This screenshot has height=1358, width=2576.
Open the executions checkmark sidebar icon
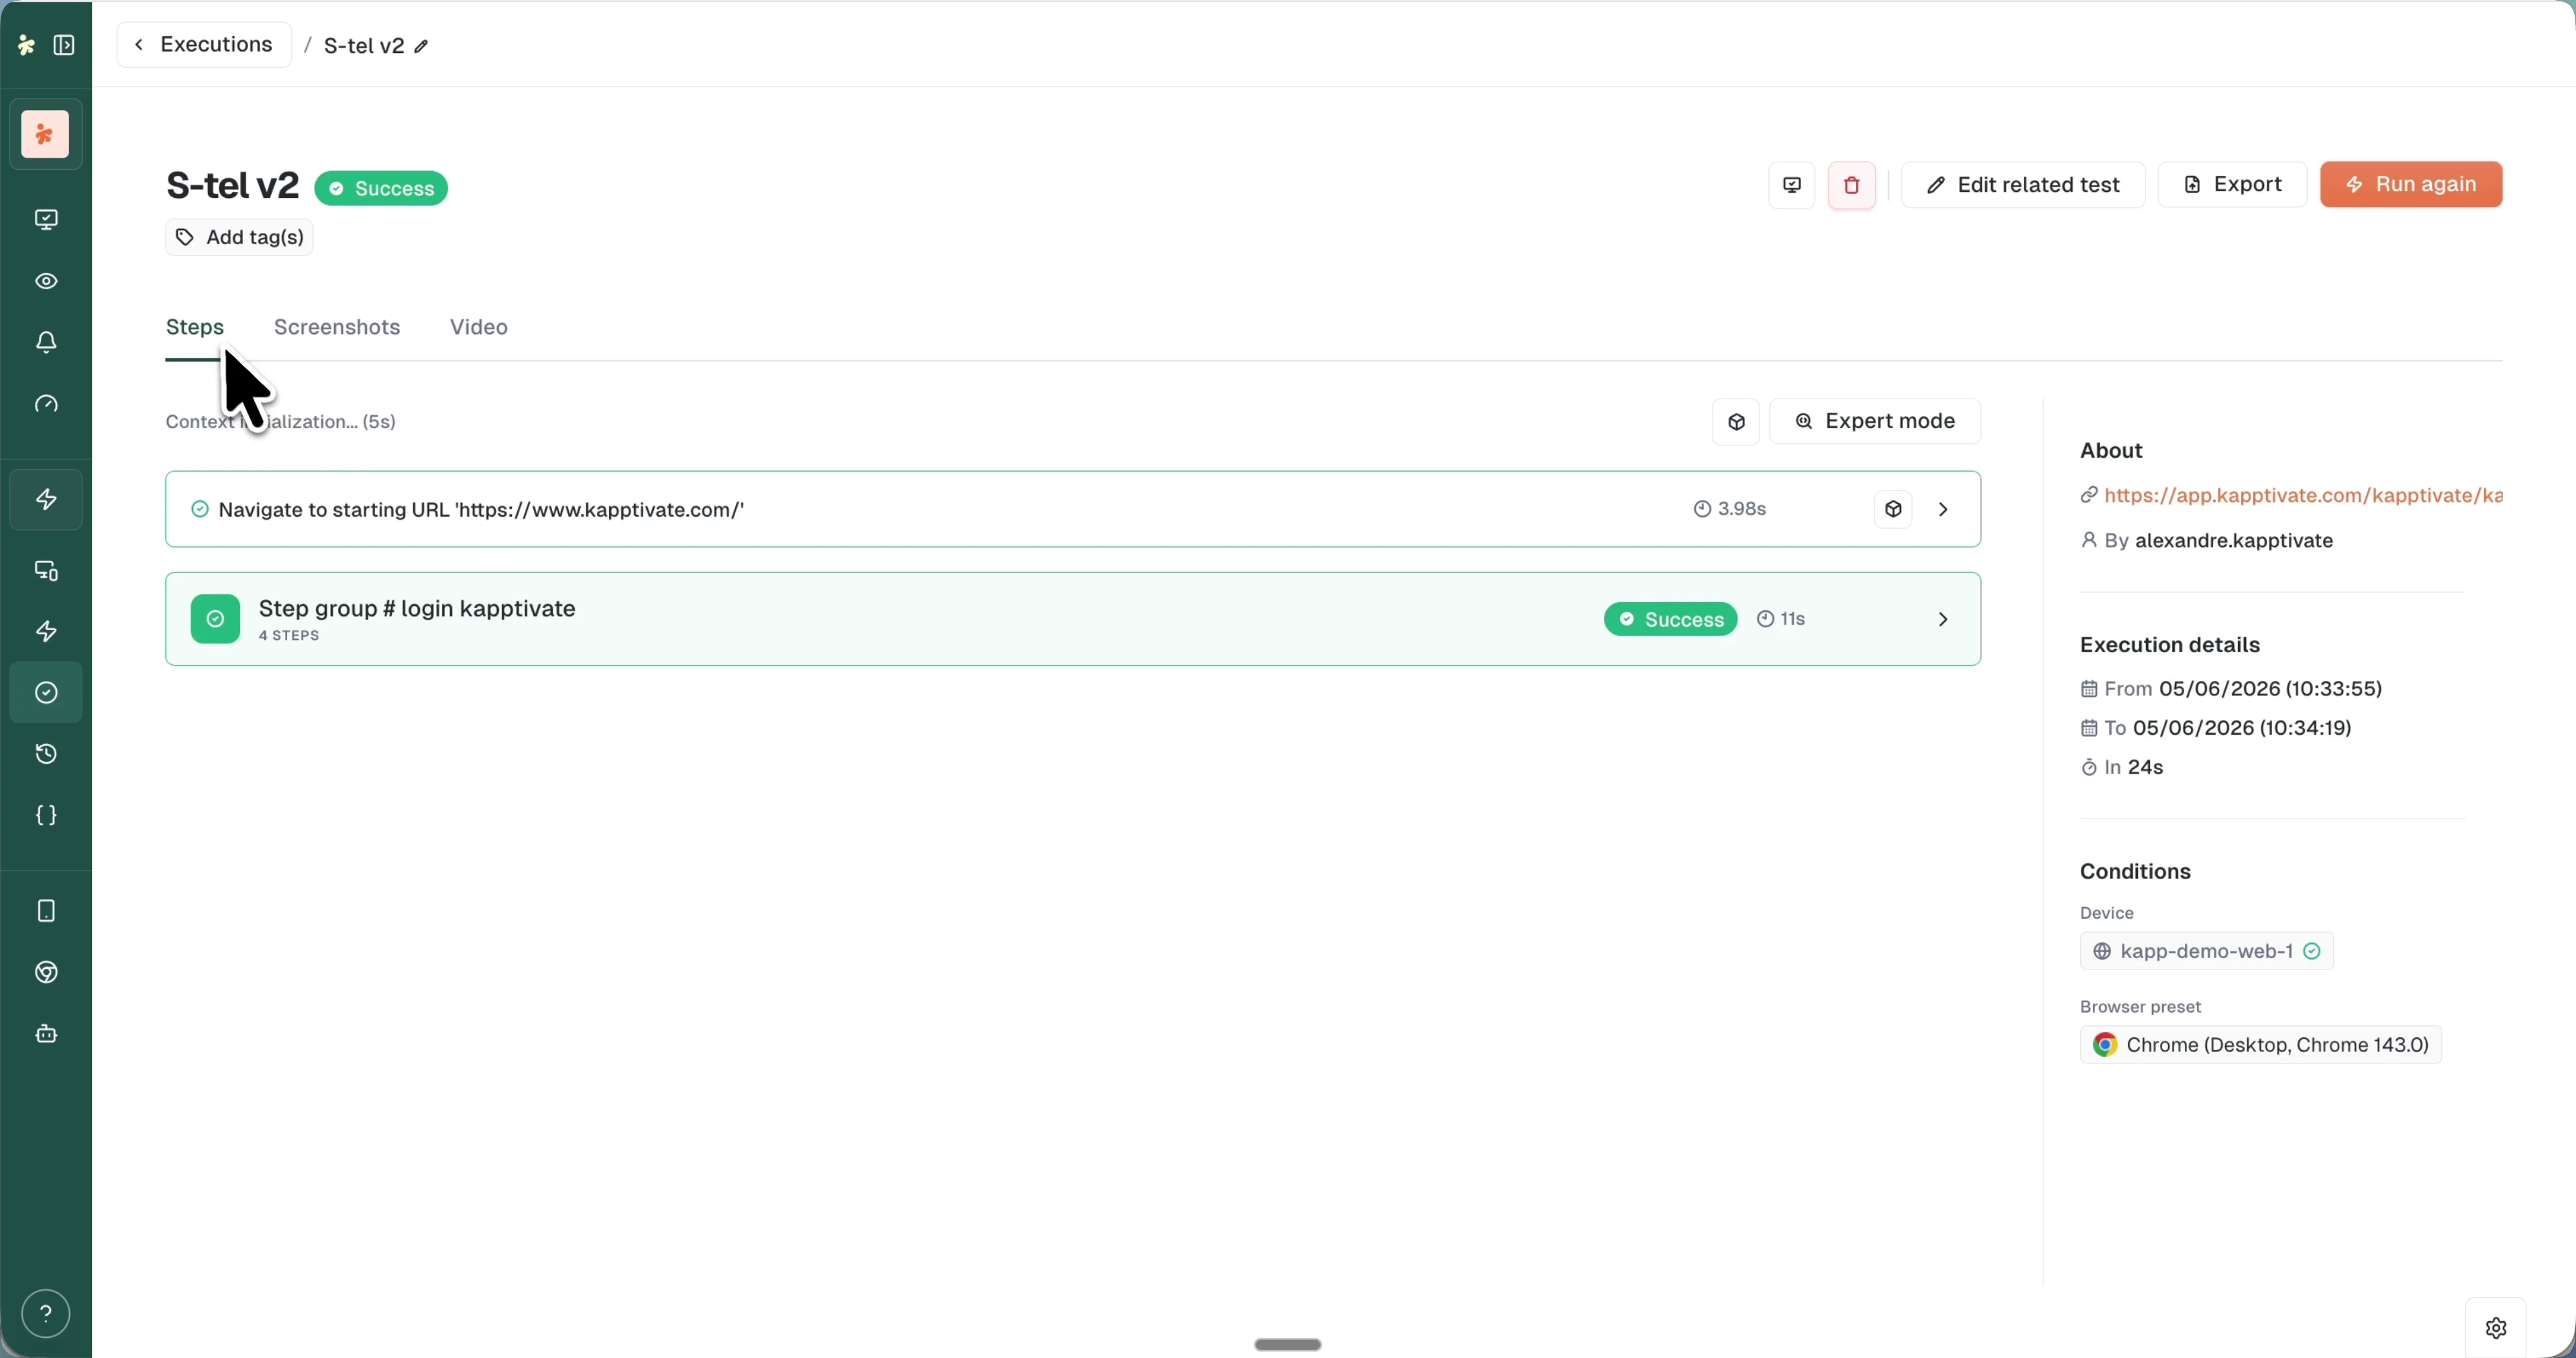coord(46,693)
